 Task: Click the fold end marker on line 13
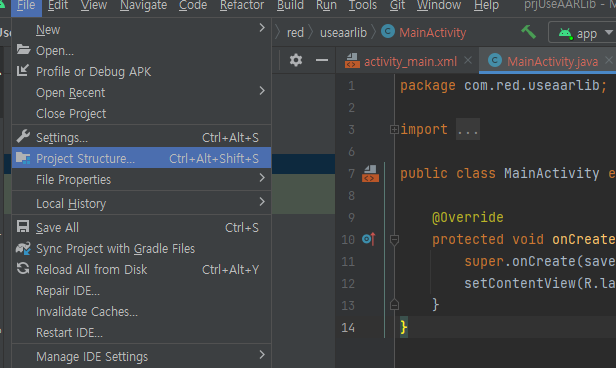[394, 305]
